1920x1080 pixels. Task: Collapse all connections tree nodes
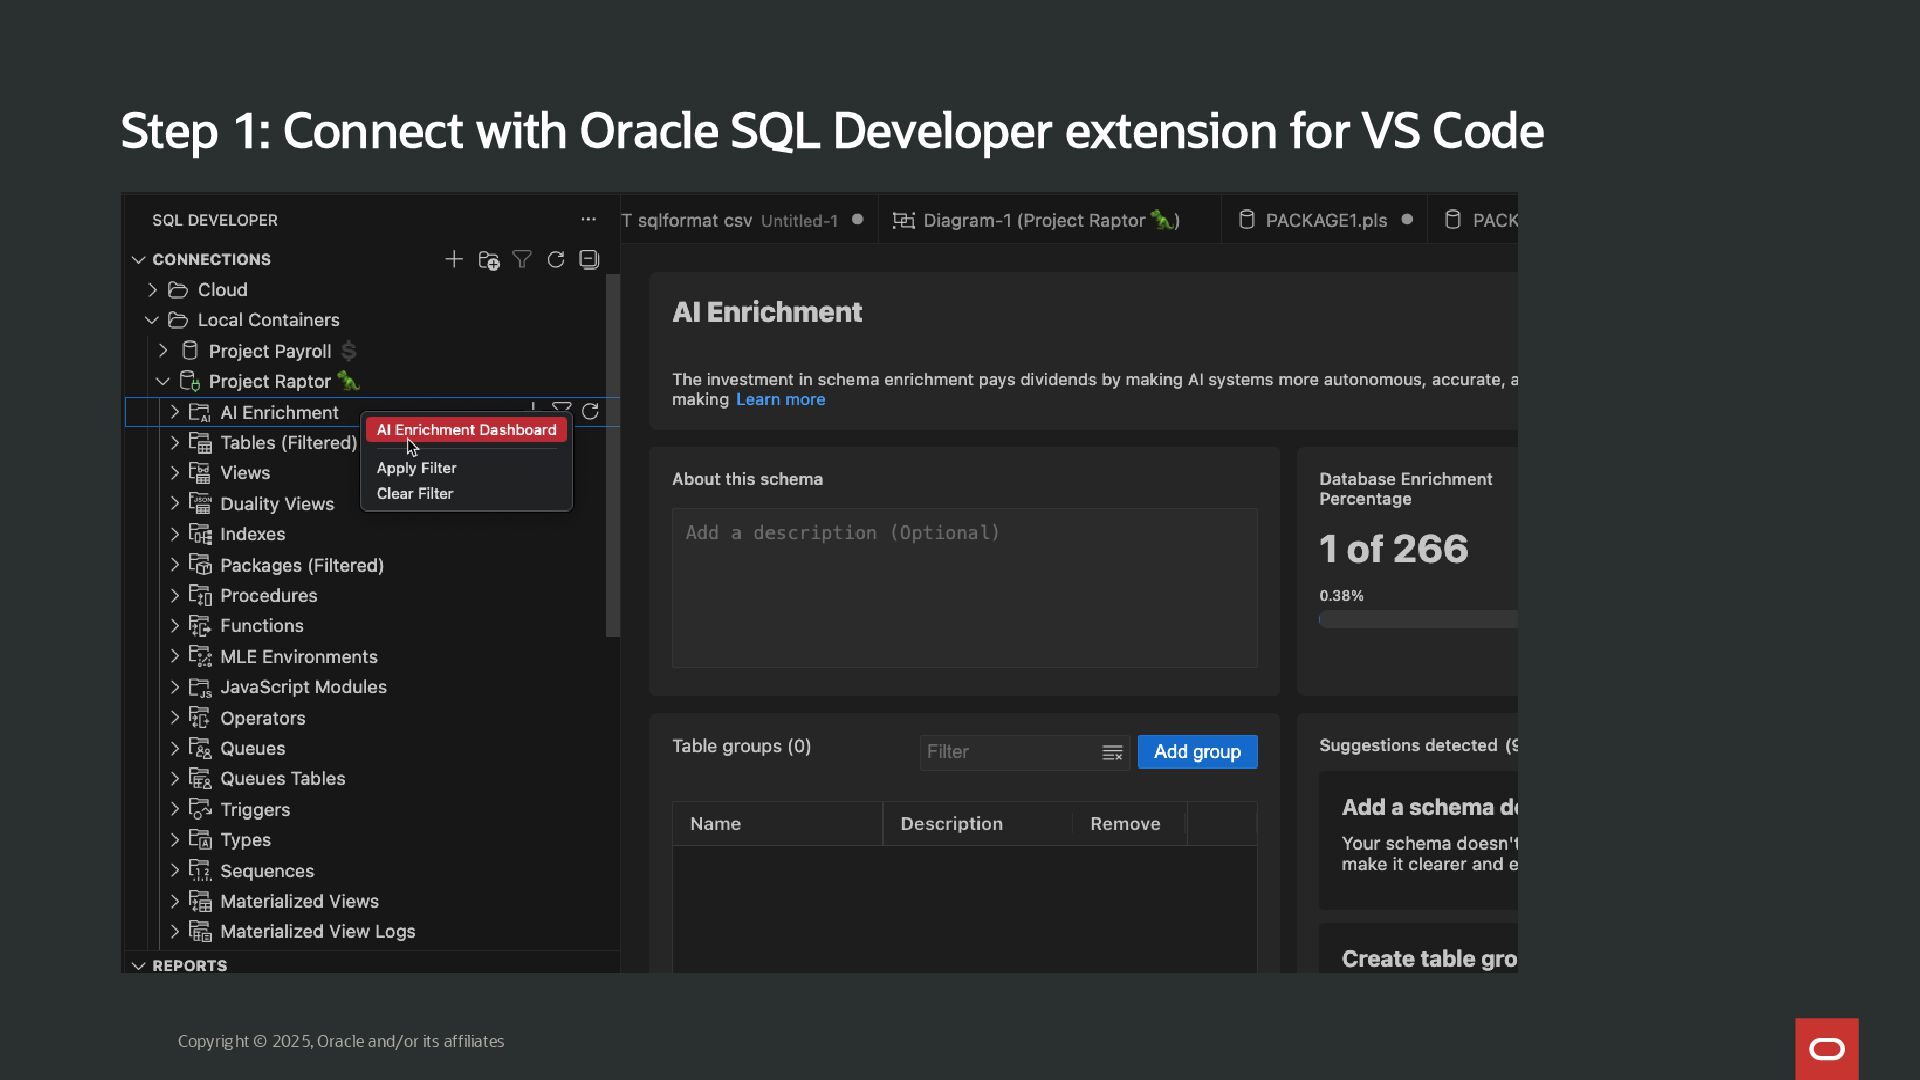pos(590,260)
